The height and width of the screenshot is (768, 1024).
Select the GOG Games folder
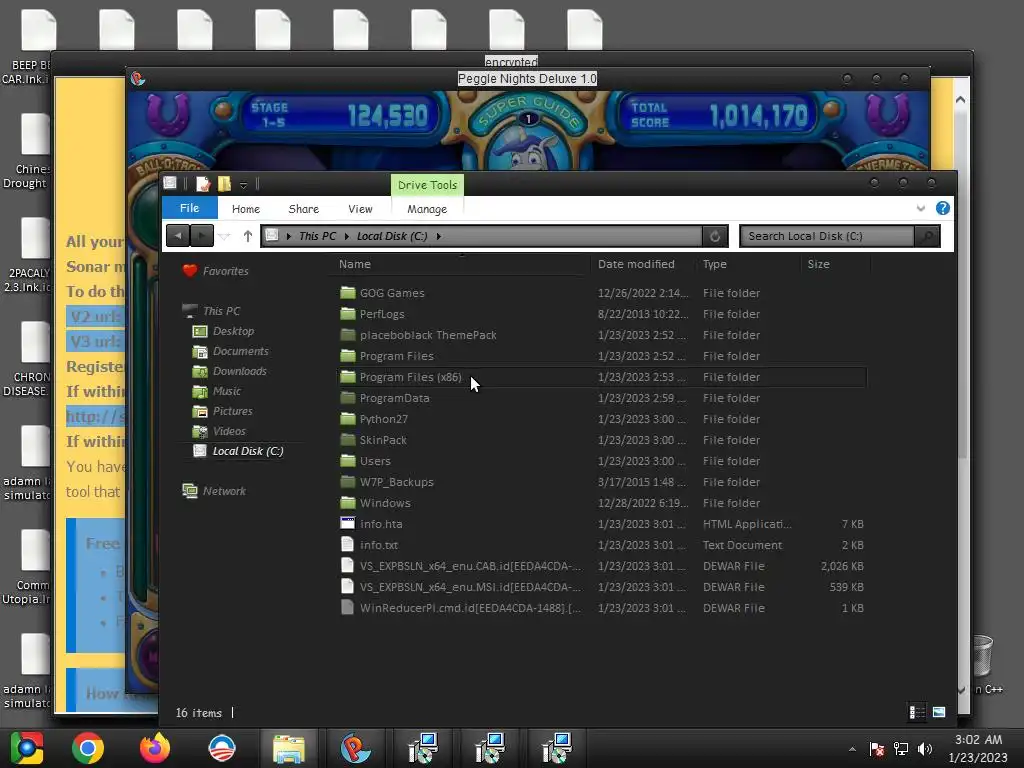pos(392,293)
